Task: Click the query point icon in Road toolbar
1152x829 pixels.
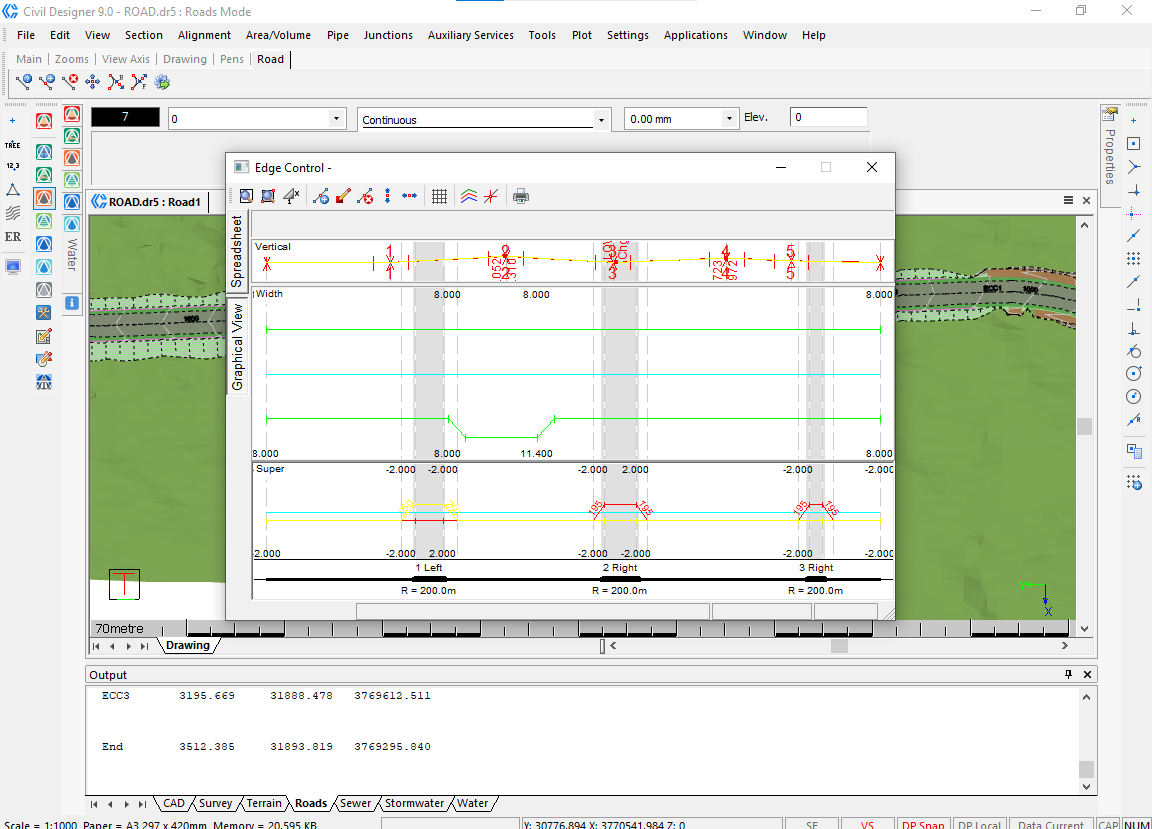Action: [x=24, y=82]
